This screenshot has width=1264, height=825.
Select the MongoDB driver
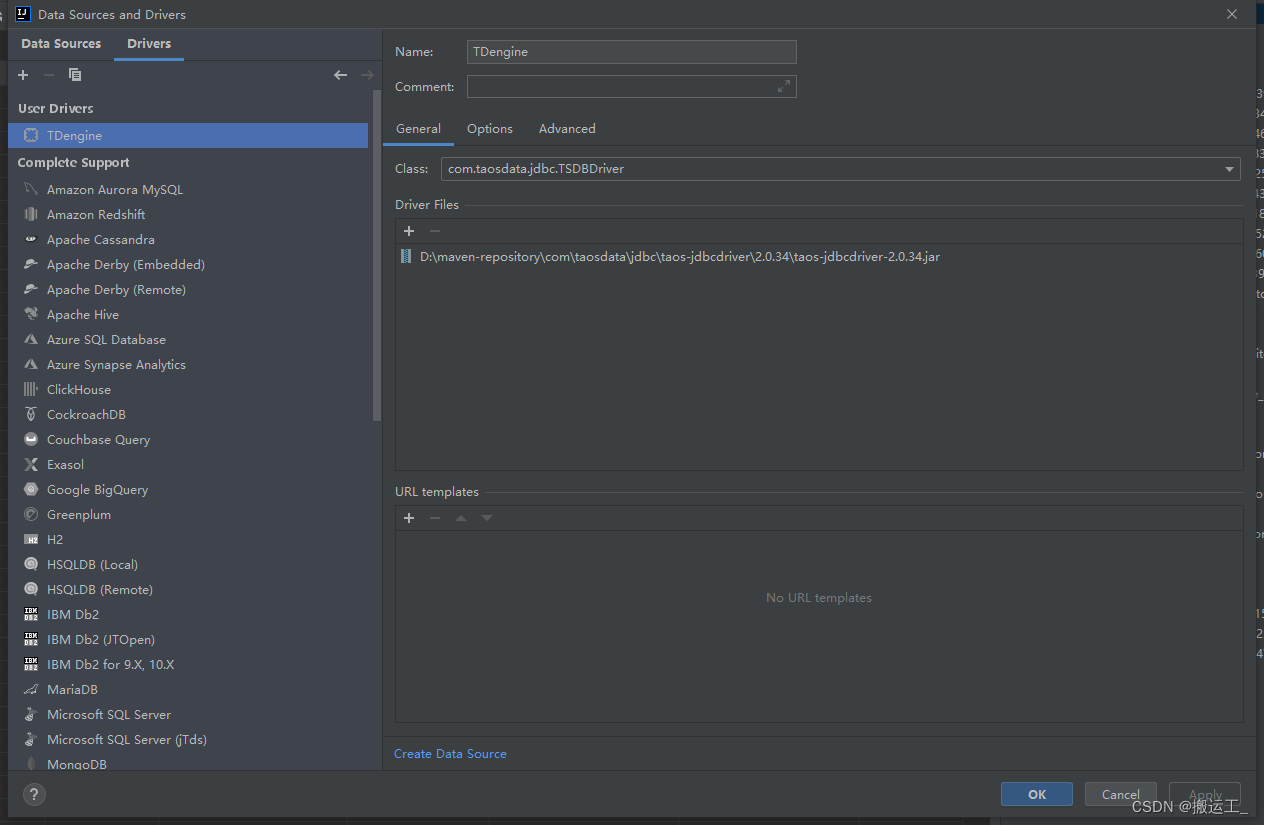tap(188, 763)
